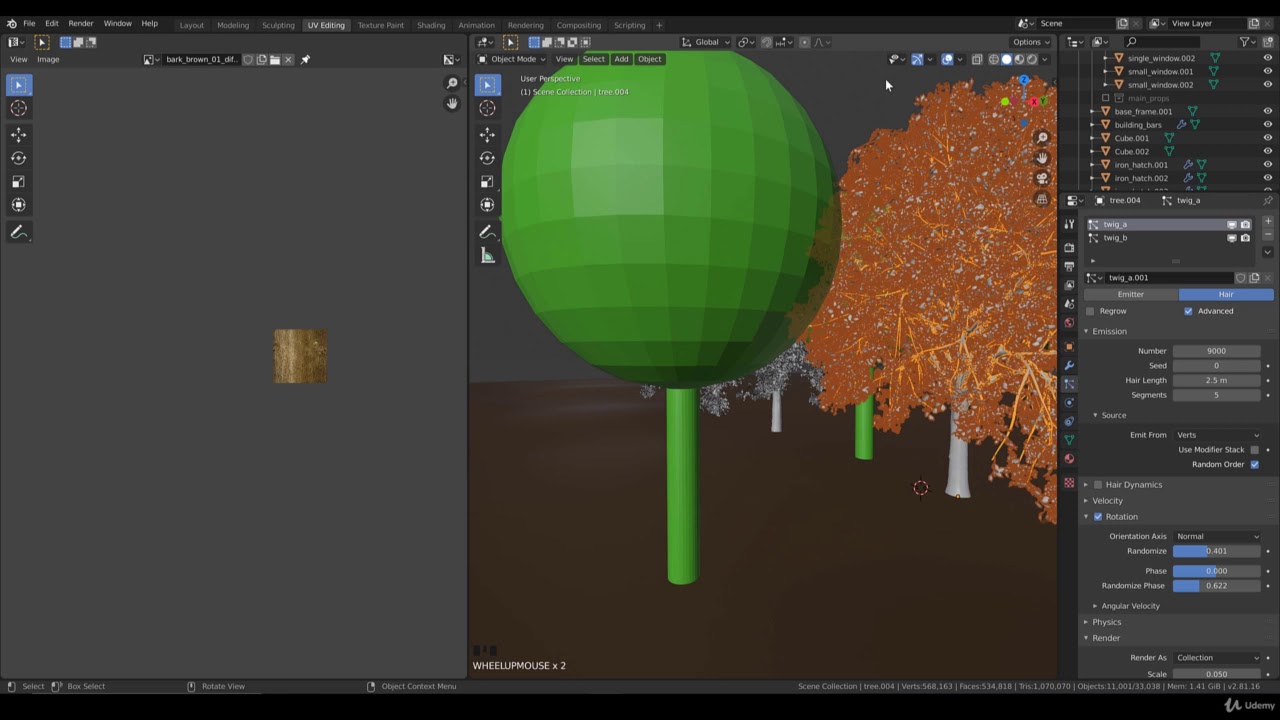The image size is (1280, 720).
Task: Enable Use Modifier Stack checkbox
Action: 1255,450
